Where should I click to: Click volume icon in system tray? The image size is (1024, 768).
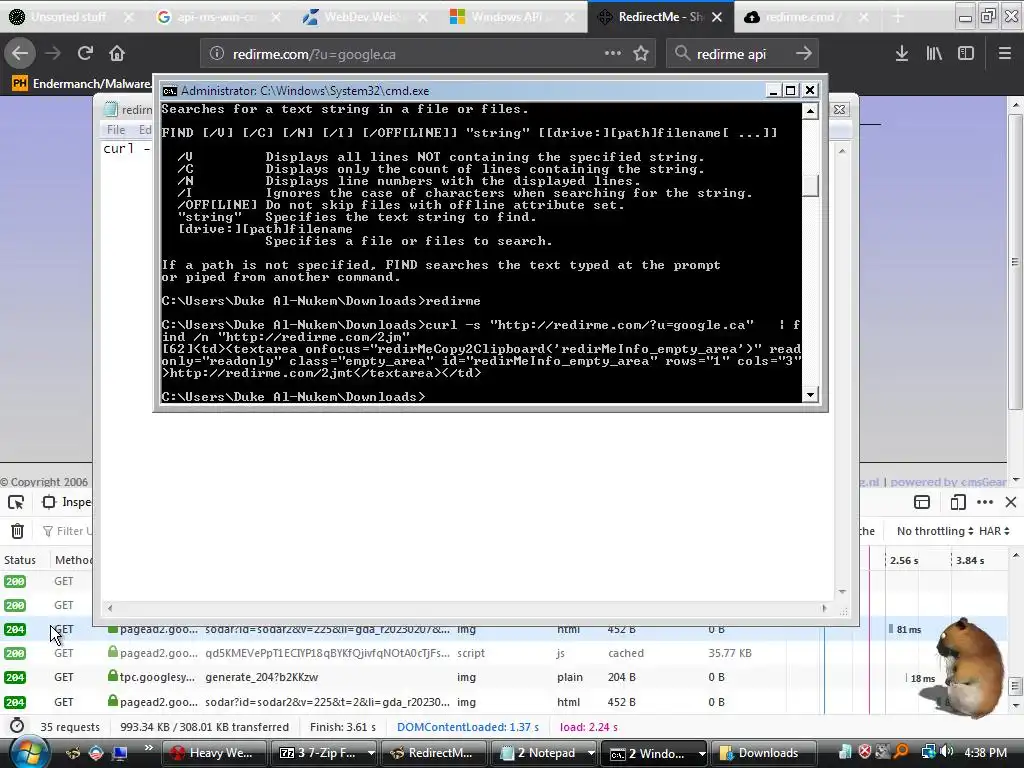click(946, 752)
